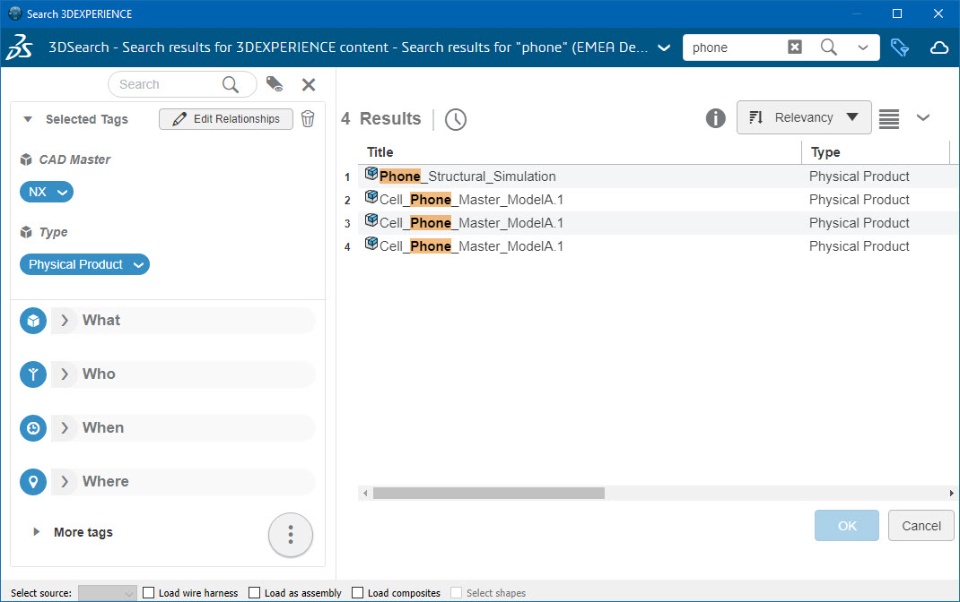
Task: Sort by the Title column header
Action: coord(580,152)
